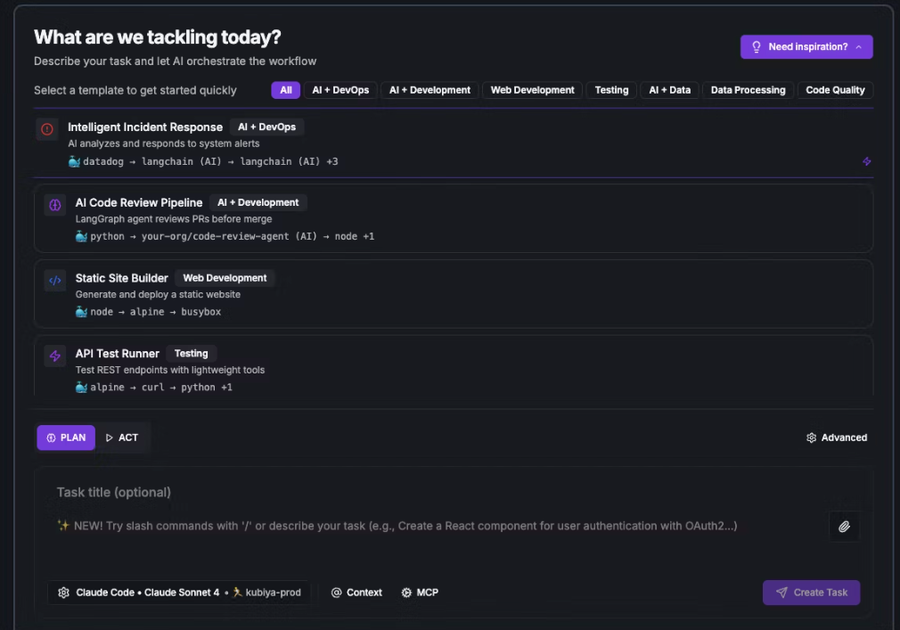Viewport: 900px width, 630px height.
Task: Filter templates by AI + Development
Action: click(429, 90)
